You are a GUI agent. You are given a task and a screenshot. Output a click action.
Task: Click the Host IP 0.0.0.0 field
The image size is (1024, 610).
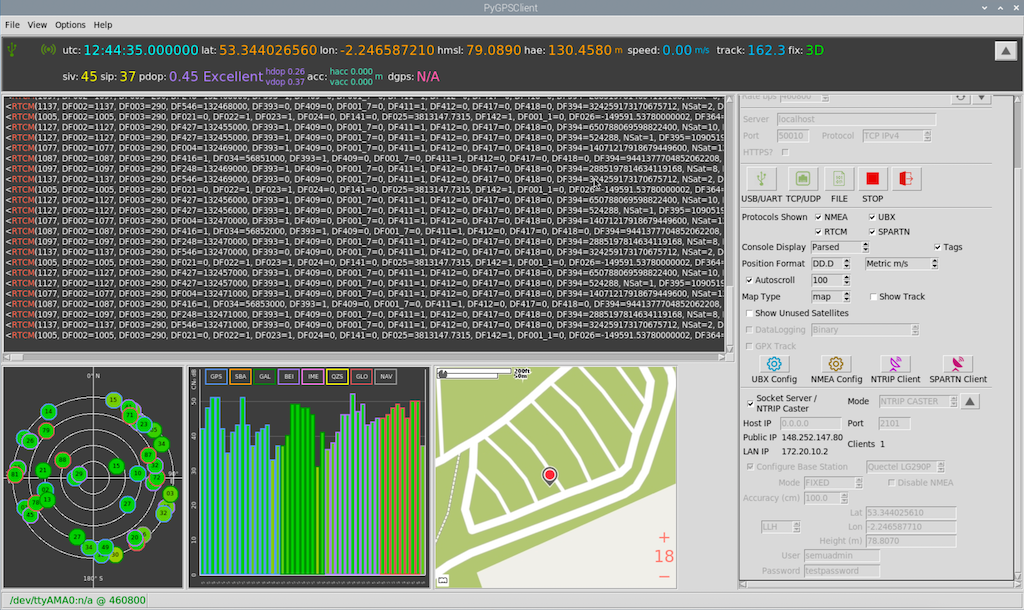(810, 423)
